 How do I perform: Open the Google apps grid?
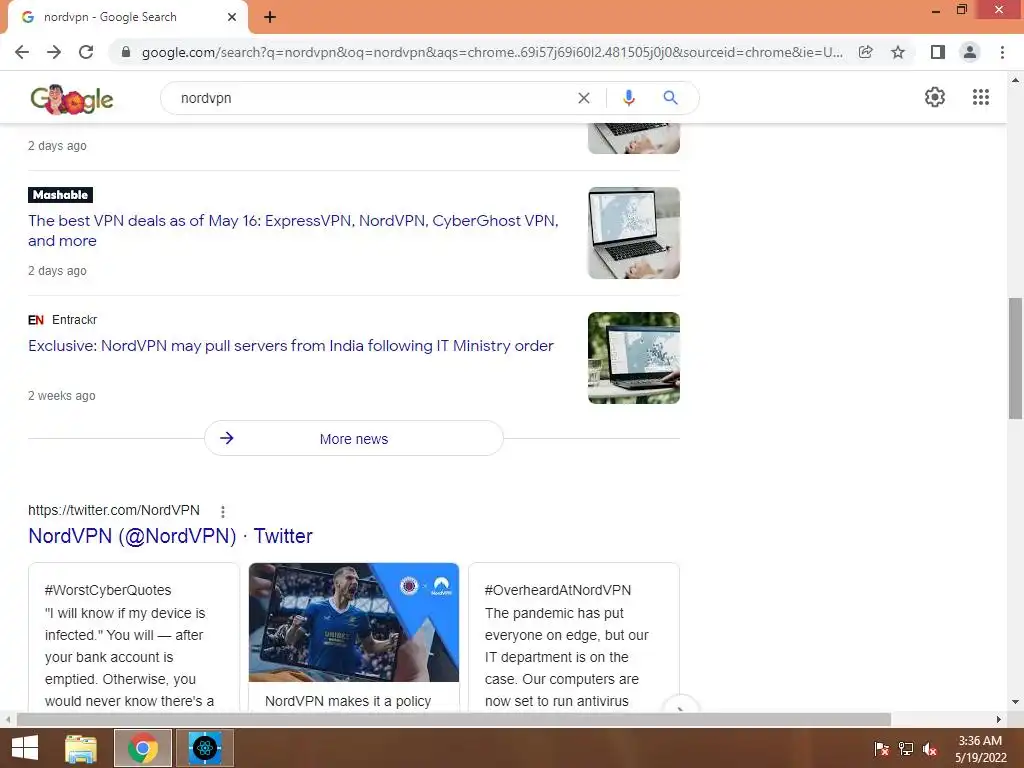pos(980,97)
